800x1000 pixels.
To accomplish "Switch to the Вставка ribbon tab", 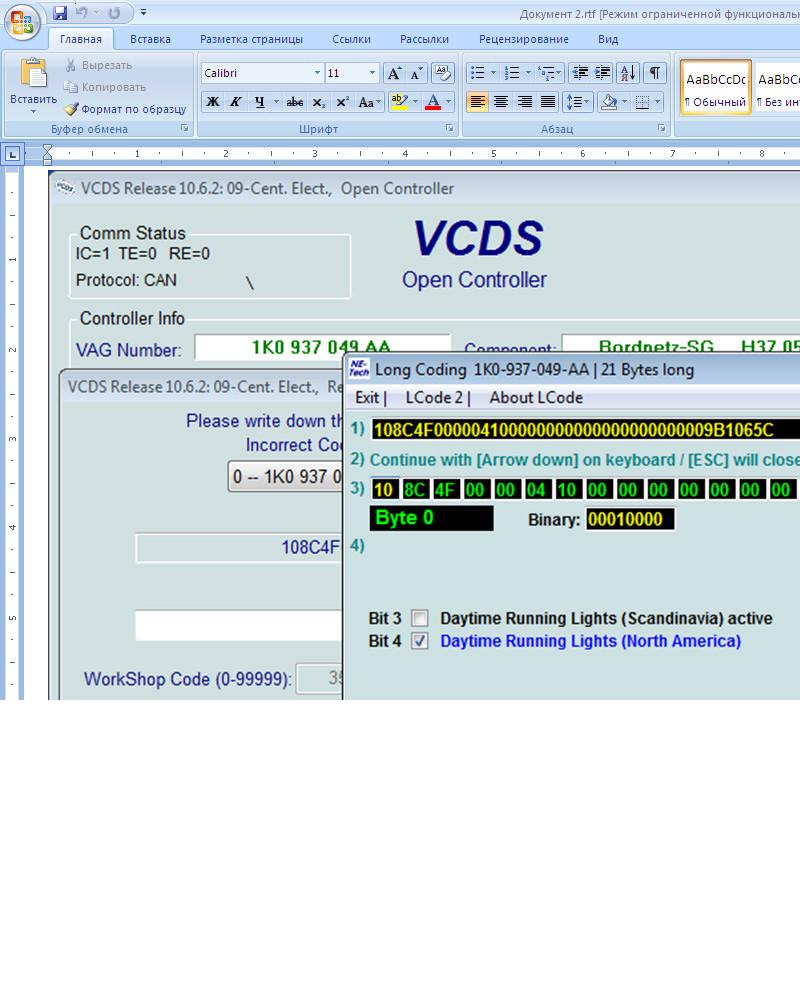I will (150, 39).
